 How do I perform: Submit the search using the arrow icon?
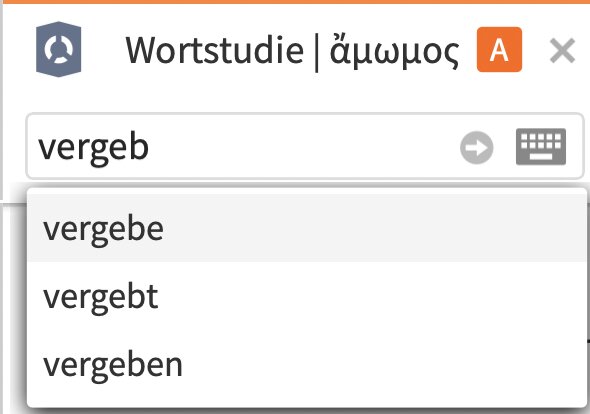(x=477, y=148)
